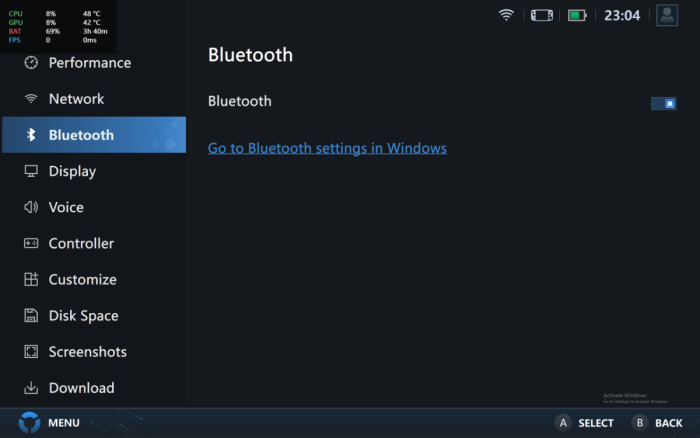Click the battery indicator icon
700x438 pixels.
[x=577, y=15]
